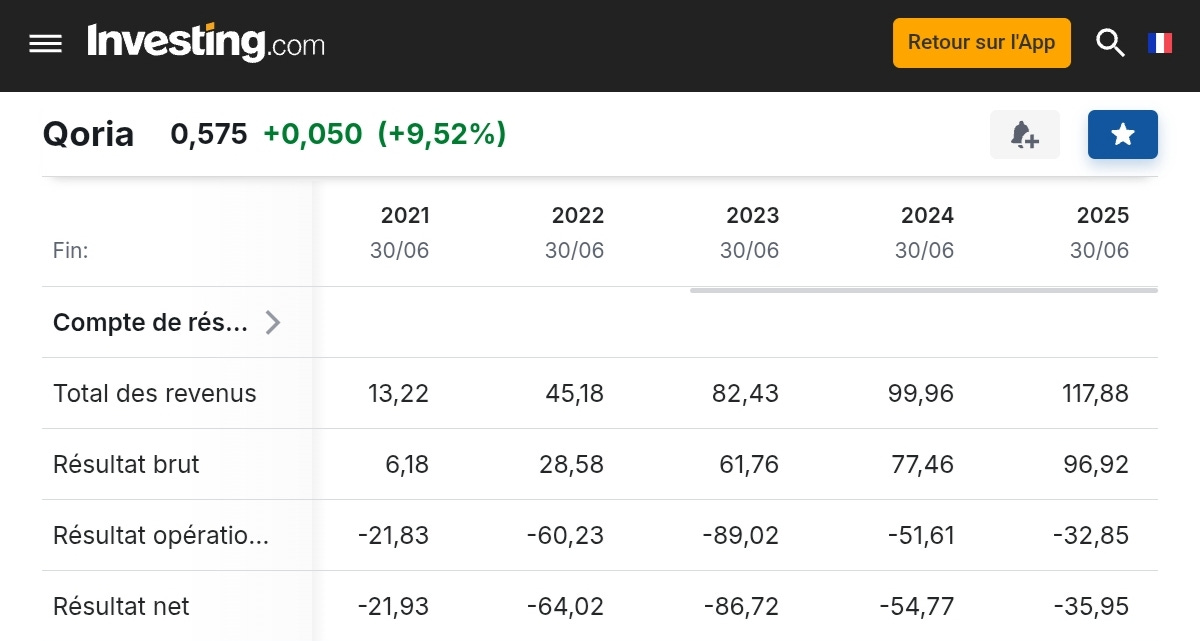Open the hamburger navigation menu

click(x=46, y=44)
